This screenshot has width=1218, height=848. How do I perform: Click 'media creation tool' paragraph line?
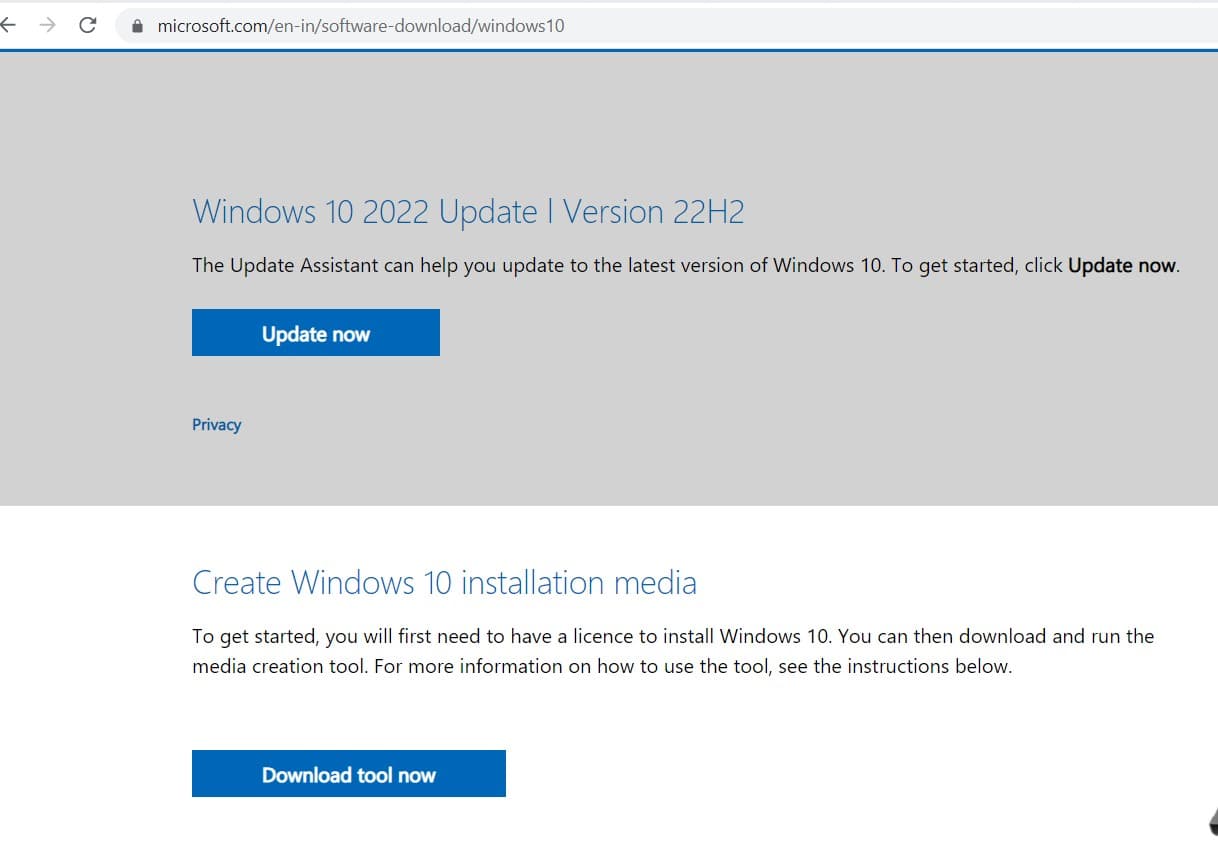[280, 667]
